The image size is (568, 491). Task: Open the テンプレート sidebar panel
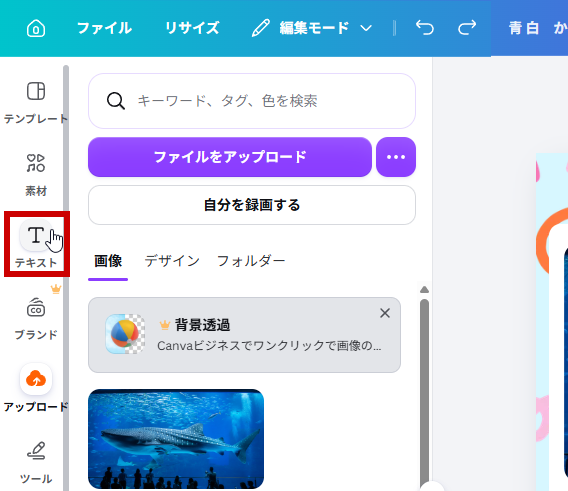click(x=36, y=102)
